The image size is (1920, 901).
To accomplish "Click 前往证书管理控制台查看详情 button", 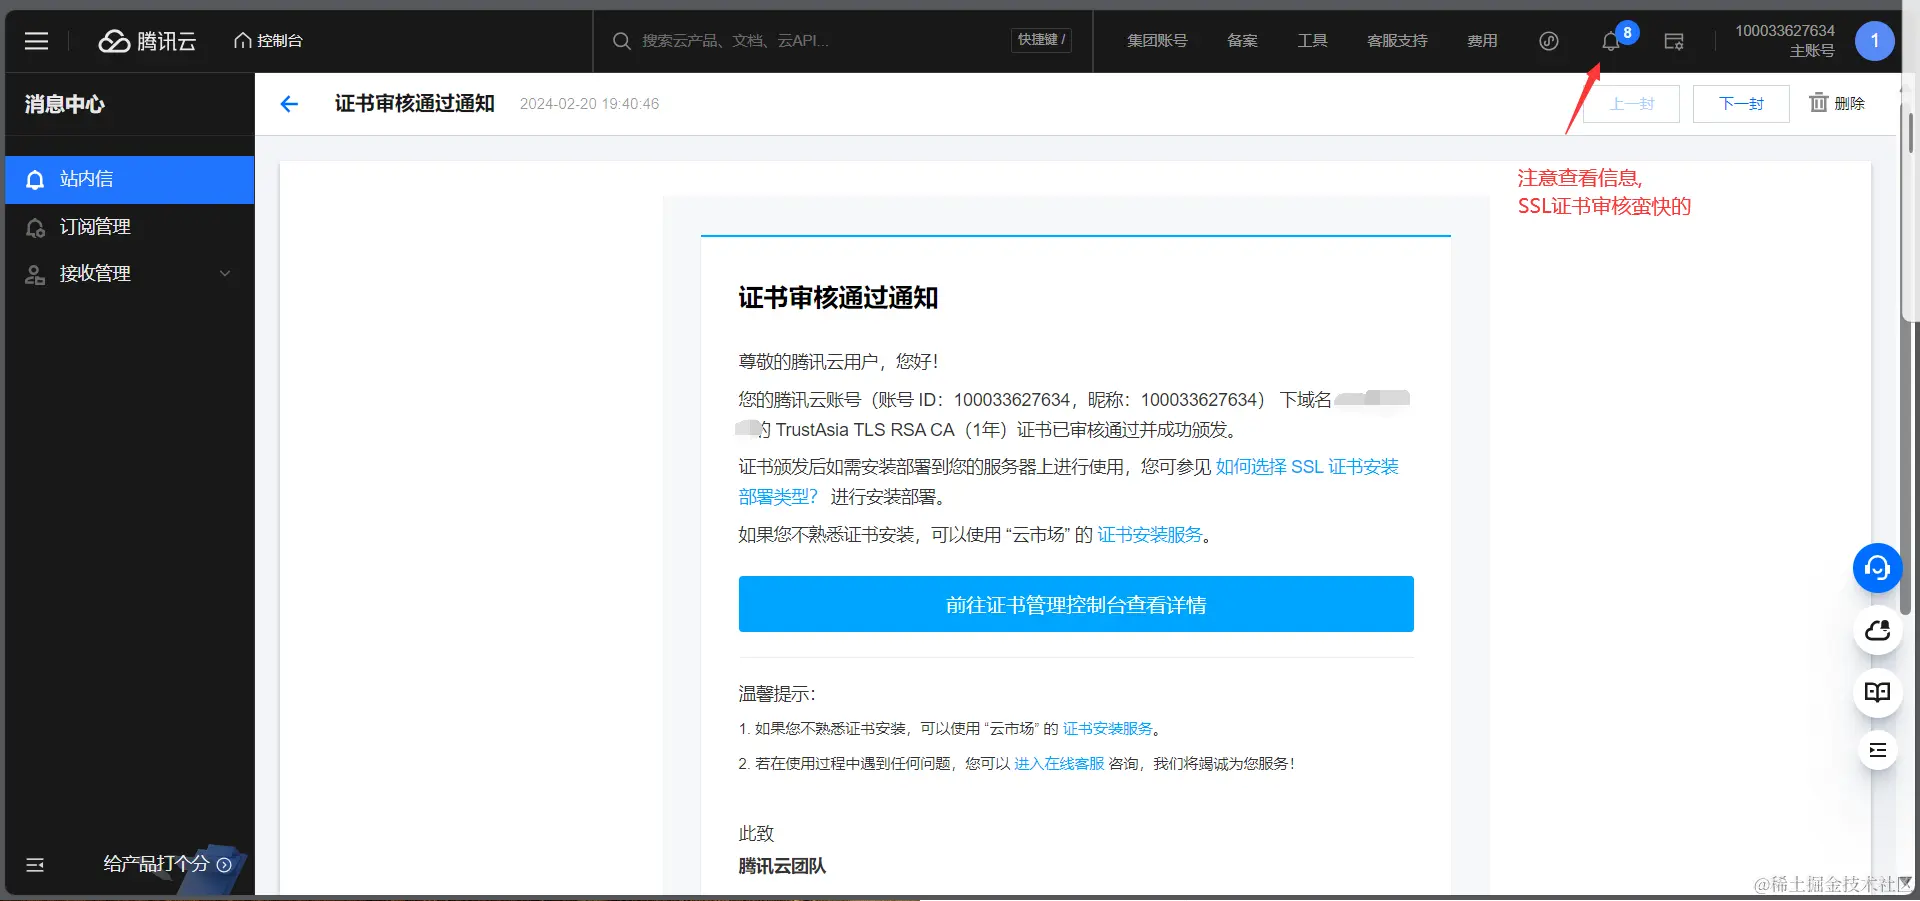I will point(1076,604).
